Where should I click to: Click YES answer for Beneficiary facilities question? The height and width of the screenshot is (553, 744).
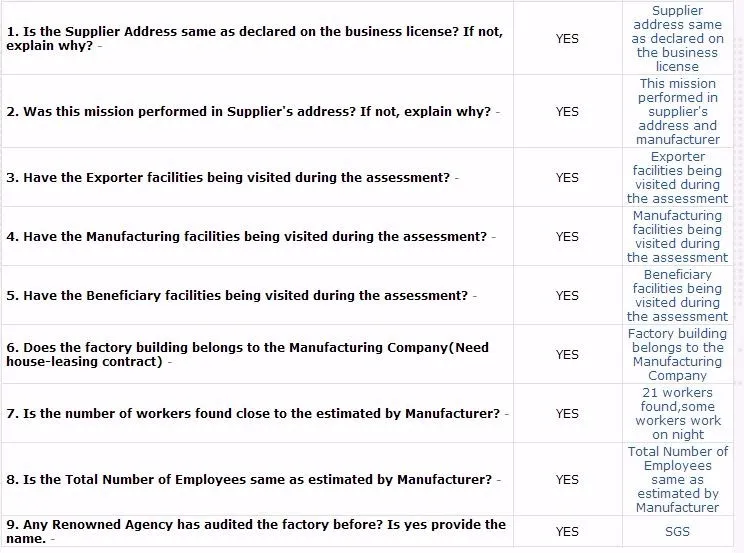pyautogui.click(x=567, y=295)
